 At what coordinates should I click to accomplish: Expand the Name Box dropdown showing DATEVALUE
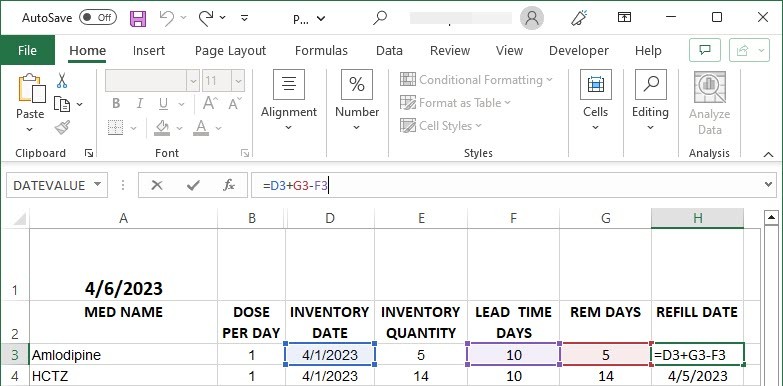[97, 185]
